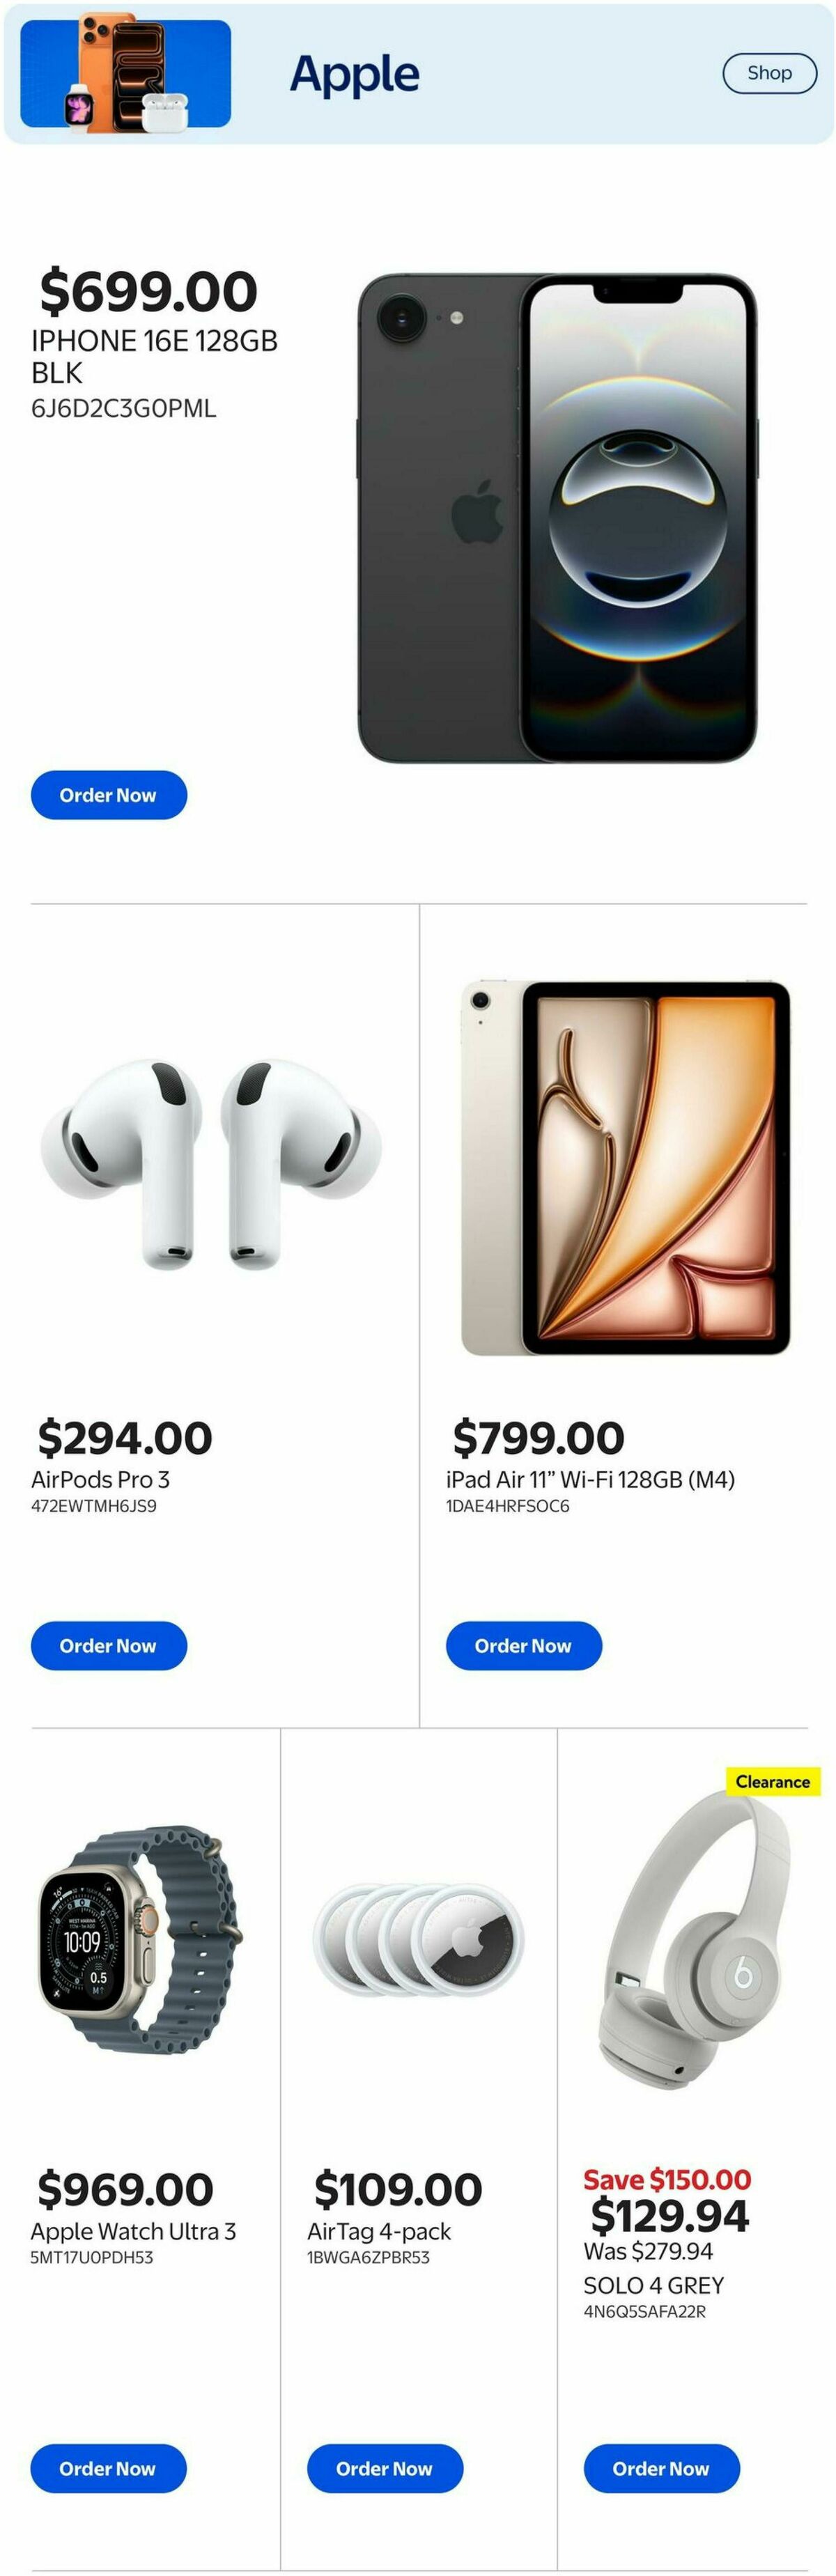Order the iPhone 16E 128GB now
Screen dimensions: 836x2576
pyautogui.click(x=109, y=795)
